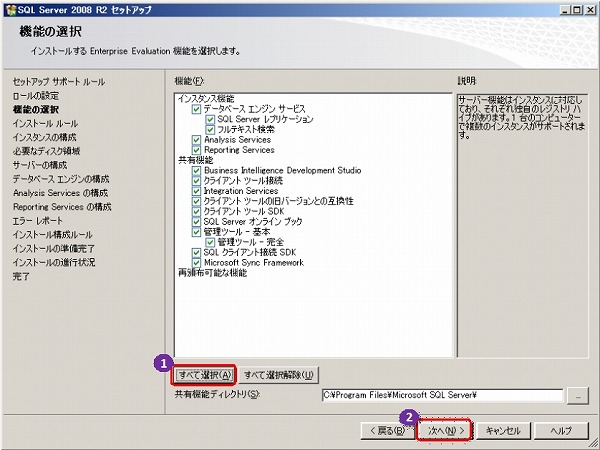The image size is (600, 450).
Task: Minimize the setup window
Action: coord(566,10)
